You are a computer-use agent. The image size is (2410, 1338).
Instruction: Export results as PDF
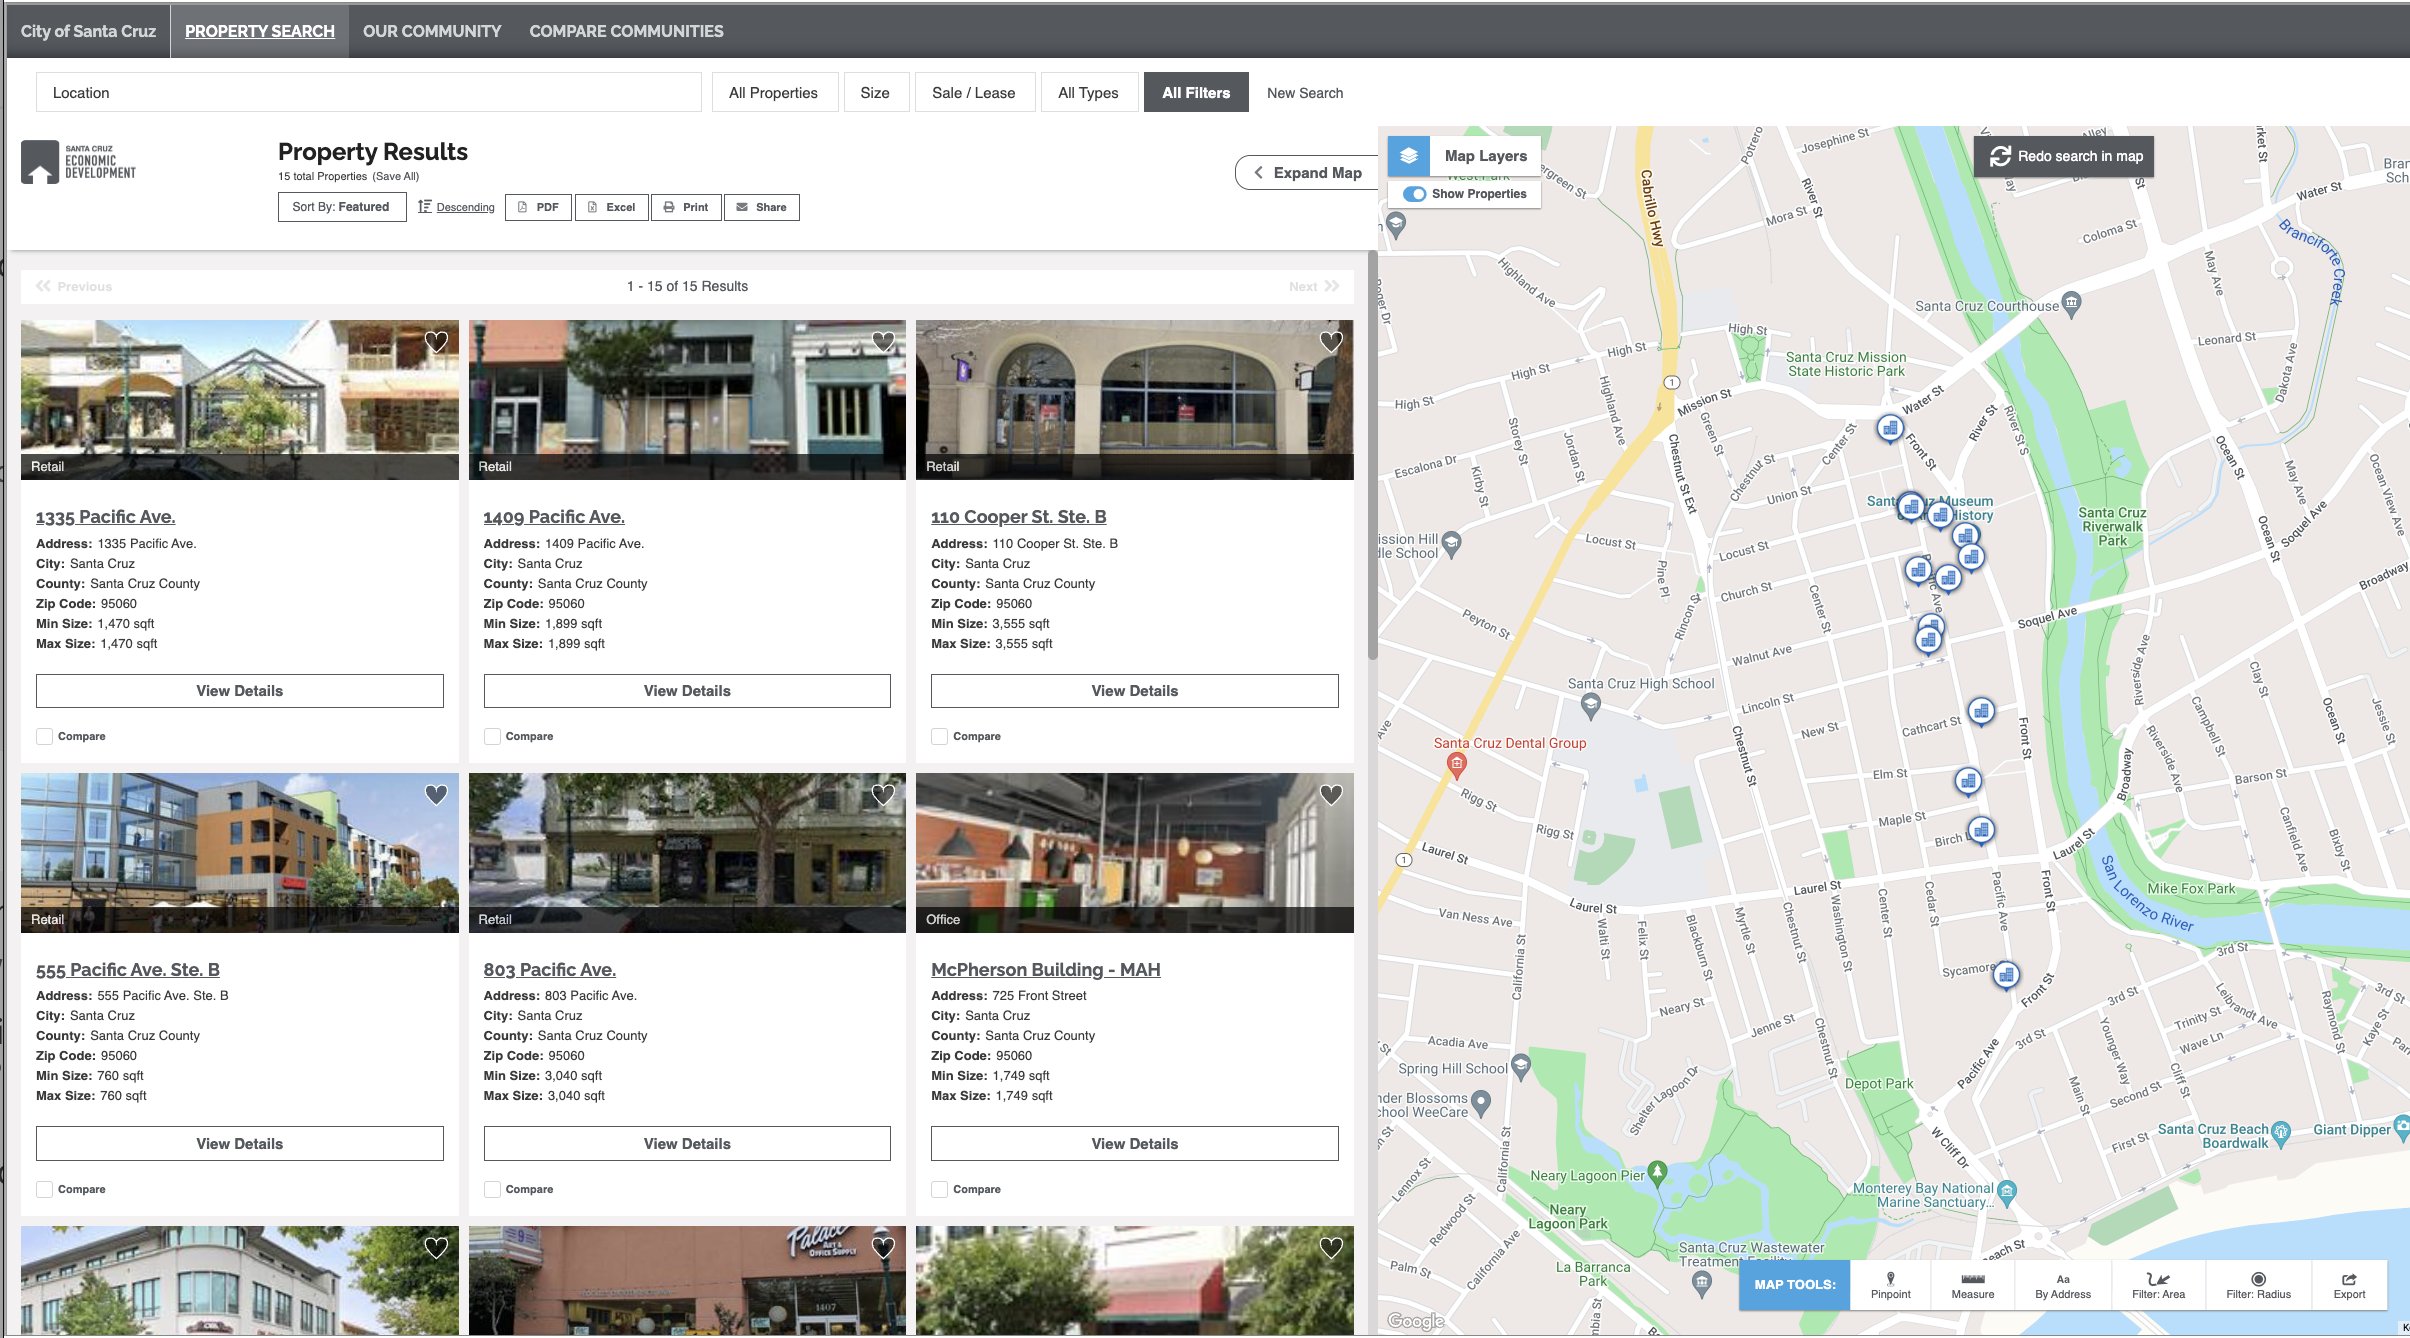coord(538,207)
